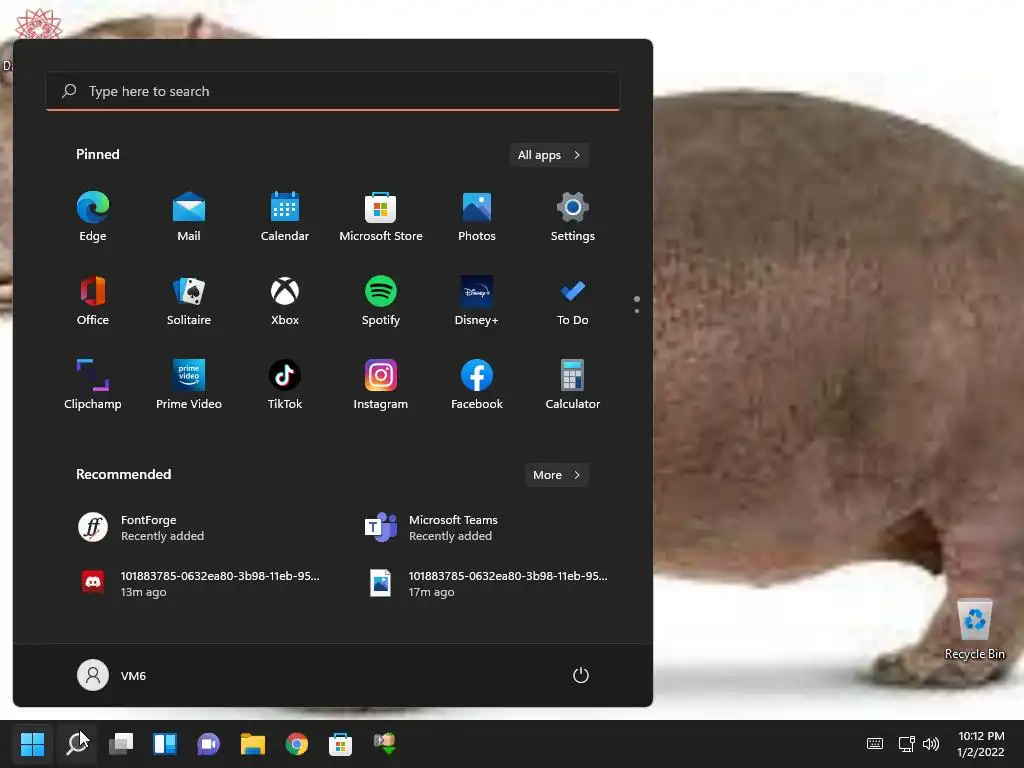
Task: Open the Calculator app
Action: 573,385
